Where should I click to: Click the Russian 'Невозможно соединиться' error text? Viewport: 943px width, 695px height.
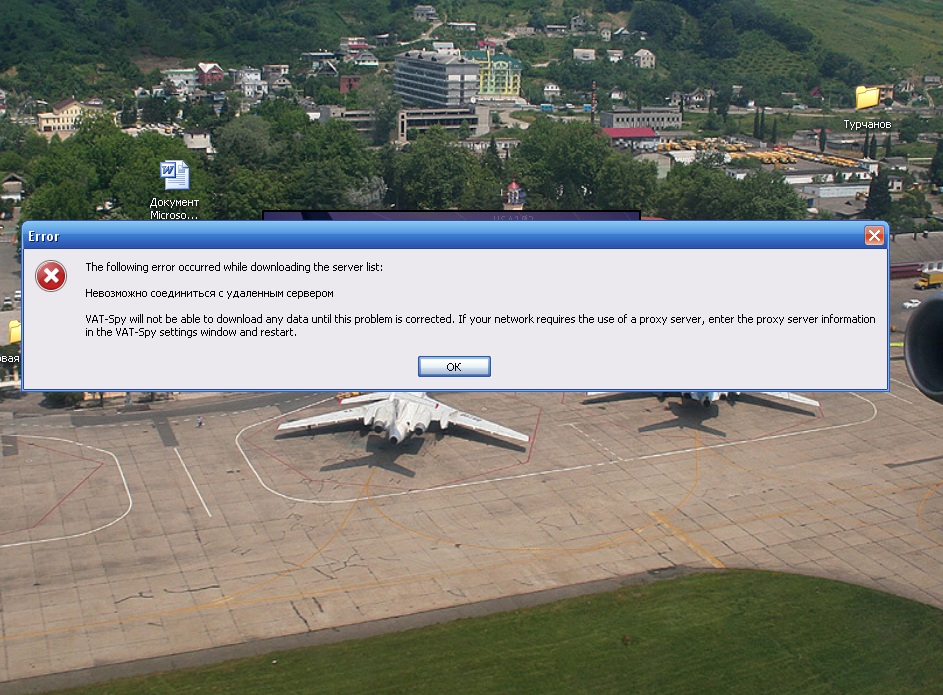point(209,293)
